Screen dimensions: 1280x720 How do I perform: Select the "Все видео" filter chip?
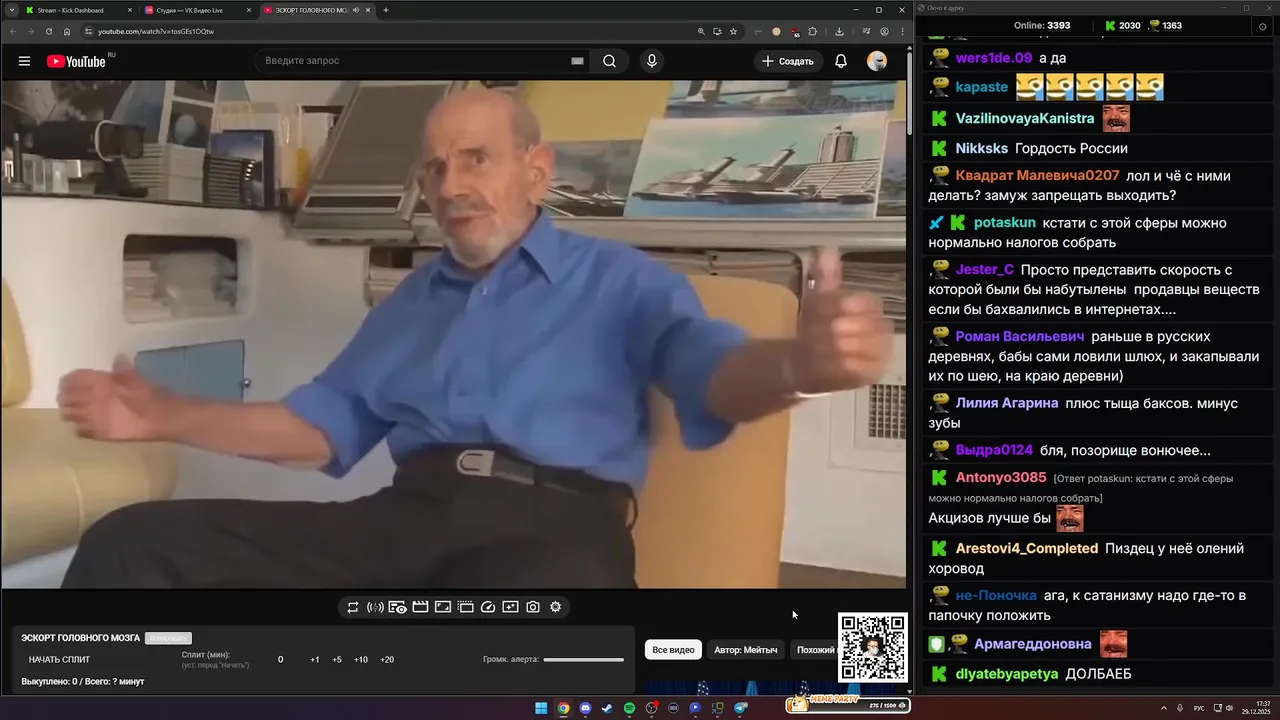673,650
